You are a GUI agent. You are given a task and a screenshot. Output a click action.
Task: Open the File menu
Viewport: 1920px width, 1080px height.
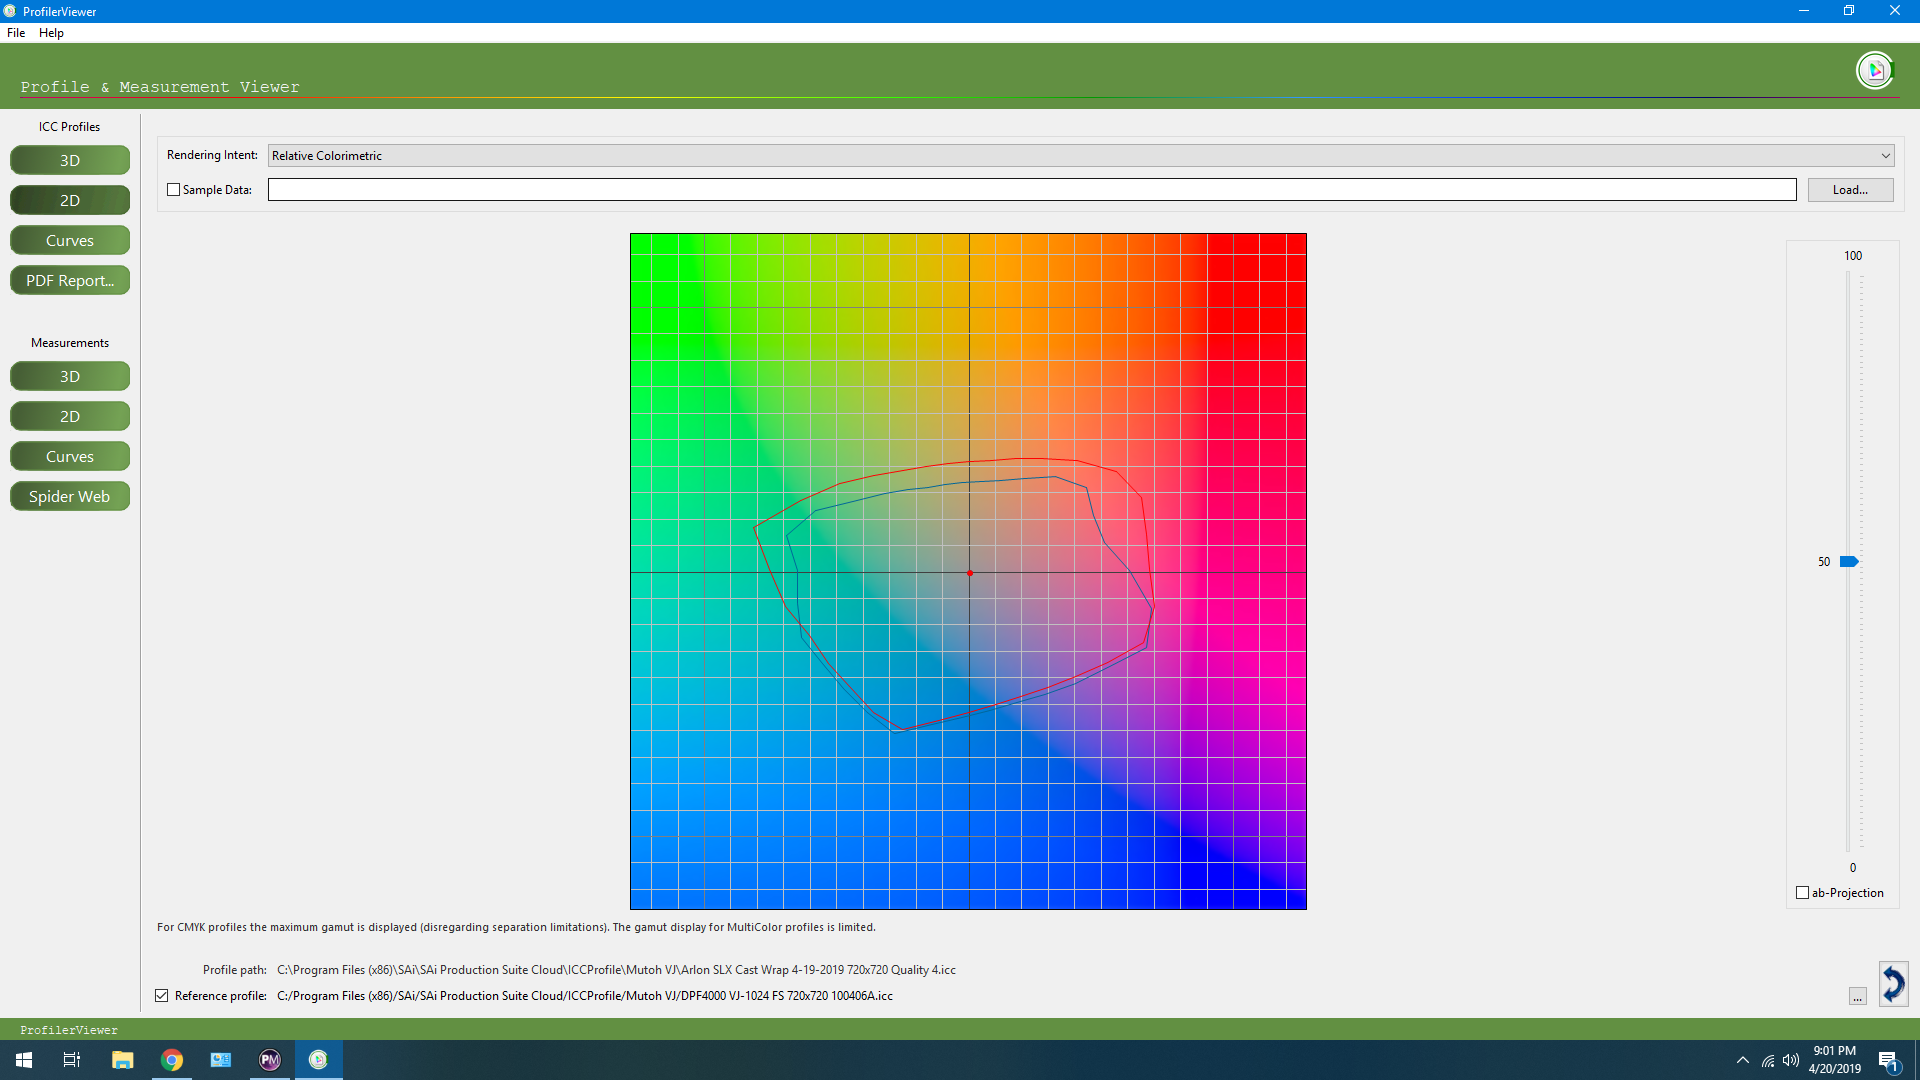[x=16, y=32]
